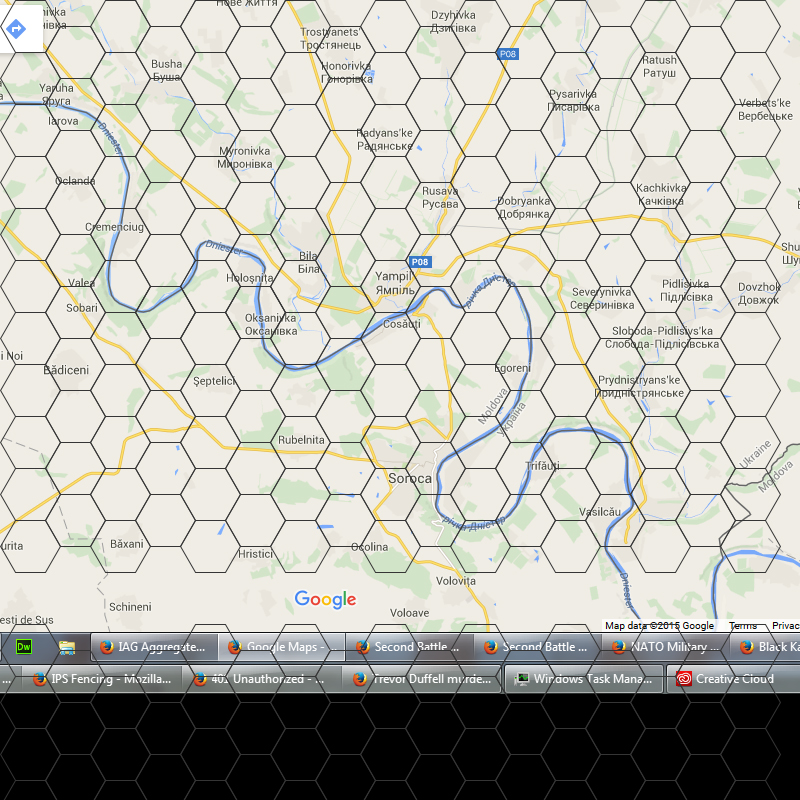Click the Valea village label
Image resolution: width=800 pixels, height=800 pixels.
[x=82, y=283]
